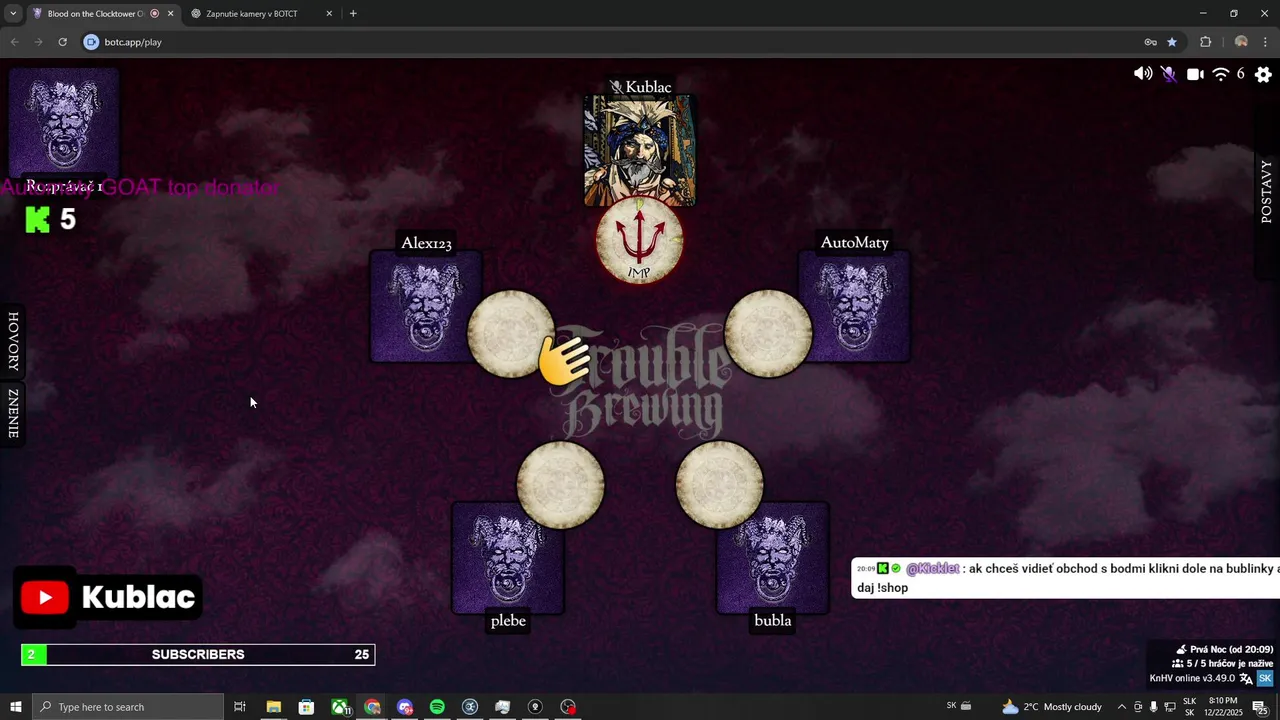The image size is (1280, 720).
Task: Open the Xbox app on the taskbar
Action: pyautogui.click(x=341, y=707)
